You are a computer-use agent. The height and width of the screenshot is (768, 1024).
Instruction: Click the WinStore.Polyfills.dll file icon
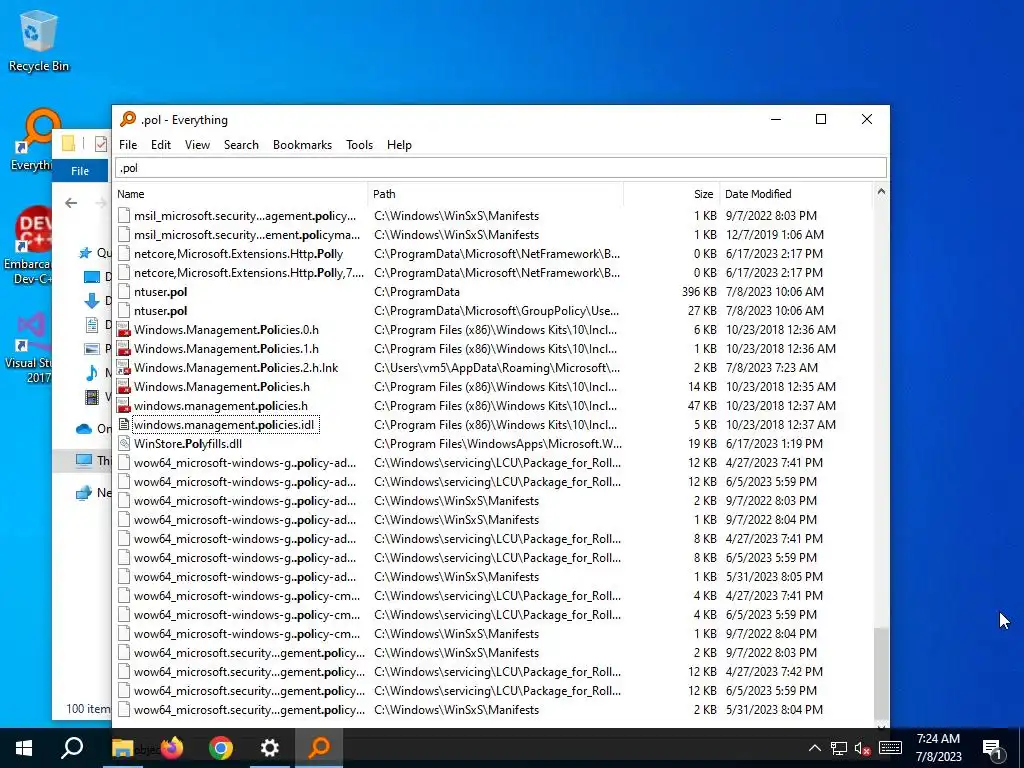coord(123,443)
